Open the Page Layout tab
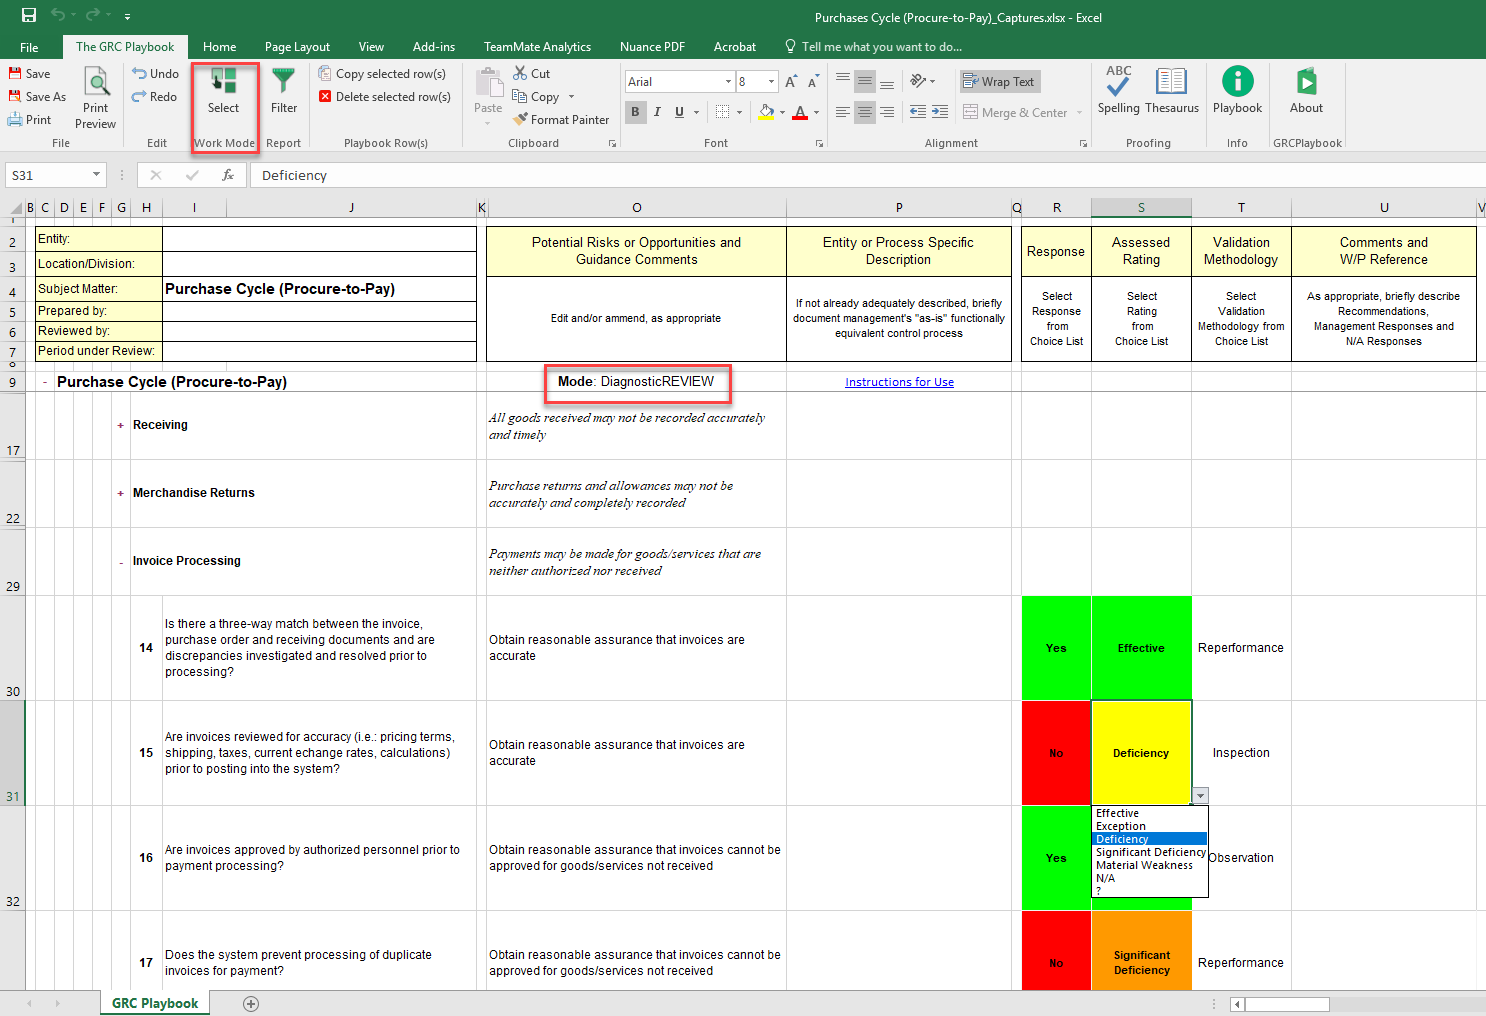The height and width of the screenshot is (1016, 1486). (297, 46)
